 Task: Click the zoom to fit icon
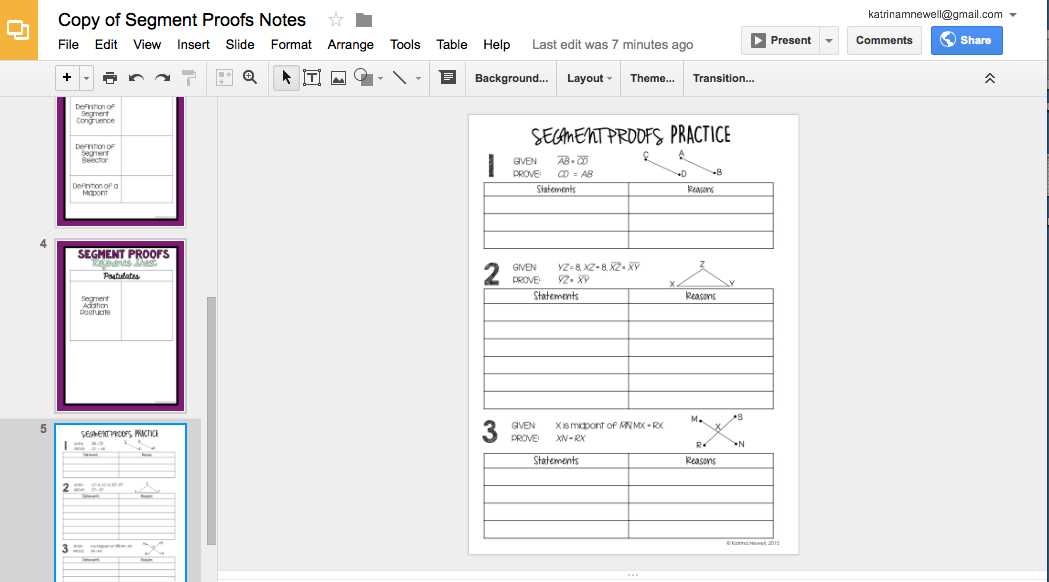224,78
